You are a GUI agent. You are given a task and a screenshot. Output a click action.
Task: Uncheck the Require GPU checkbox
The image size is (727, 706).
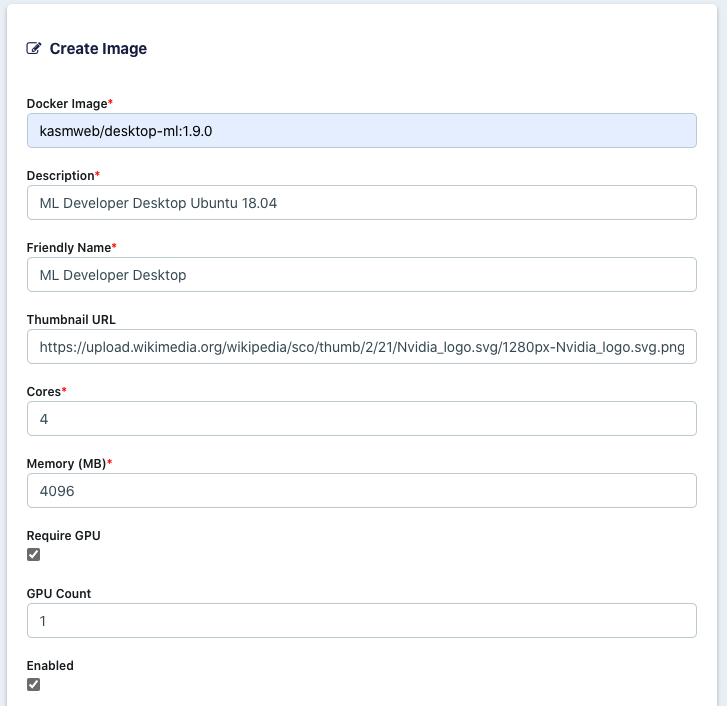pos(34,555)
